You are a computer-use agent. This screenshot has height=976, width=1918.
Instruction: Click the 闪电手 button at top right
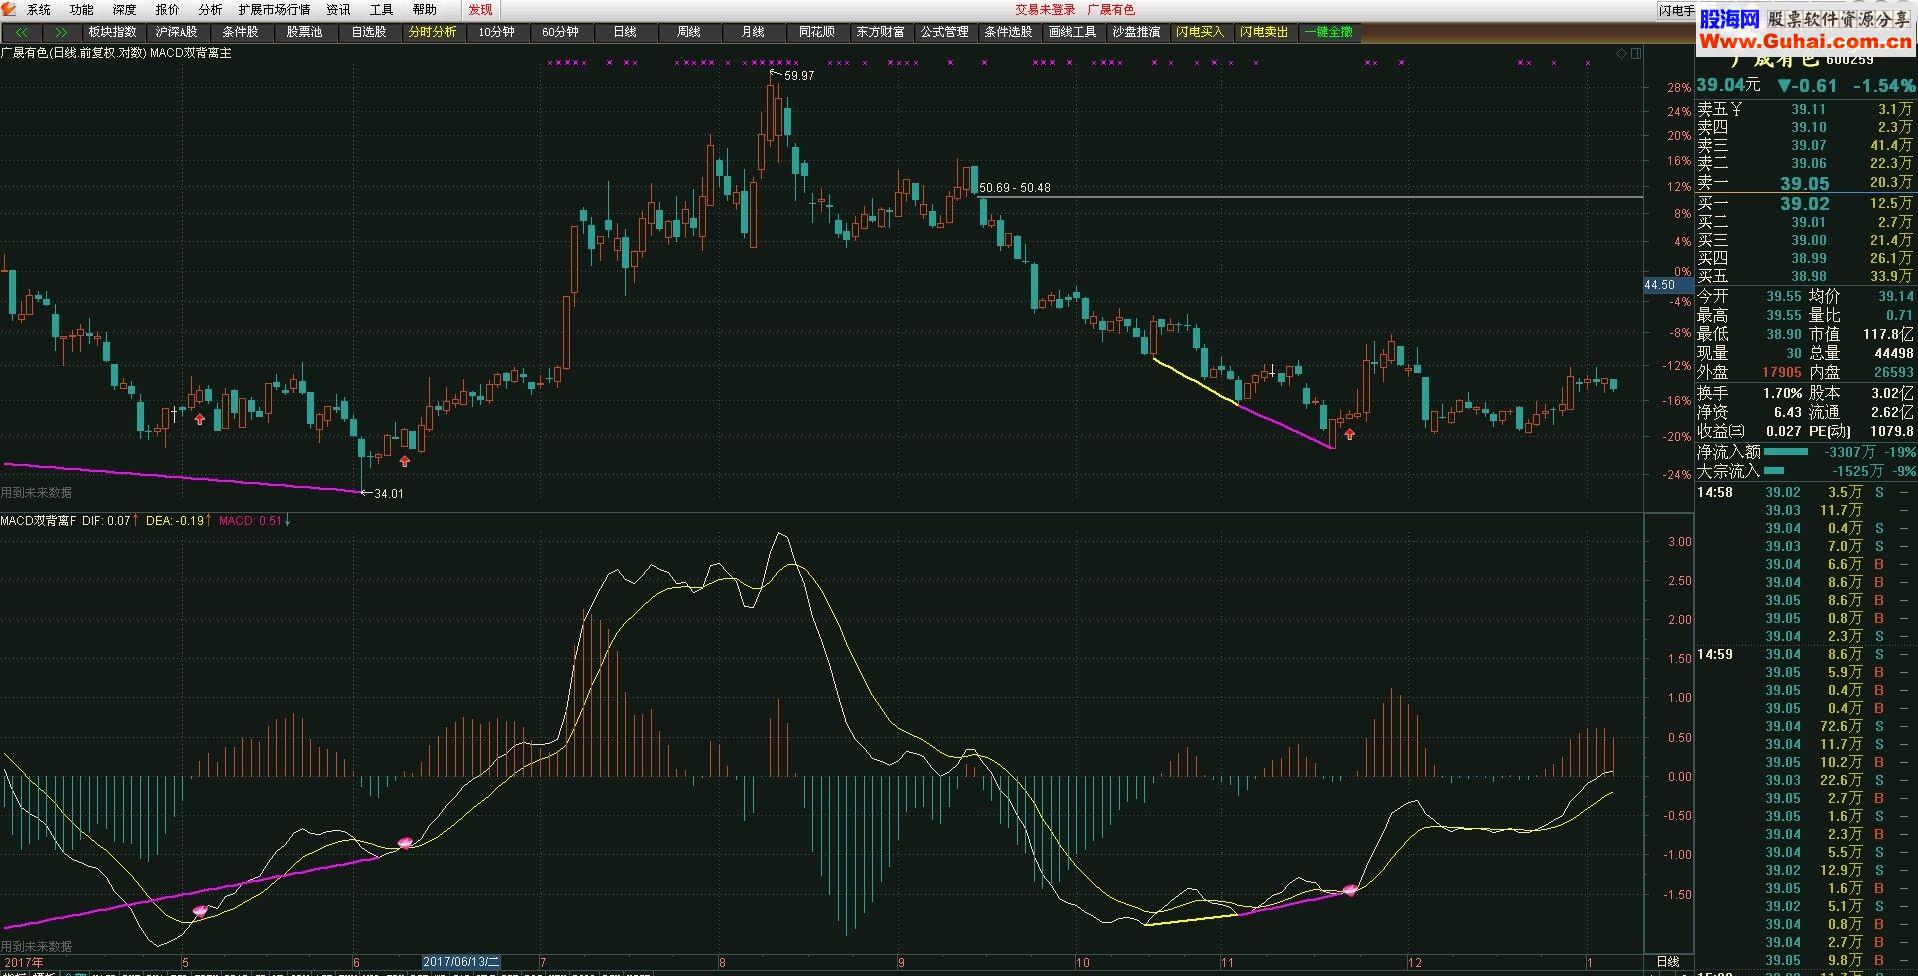(1676, 11)
